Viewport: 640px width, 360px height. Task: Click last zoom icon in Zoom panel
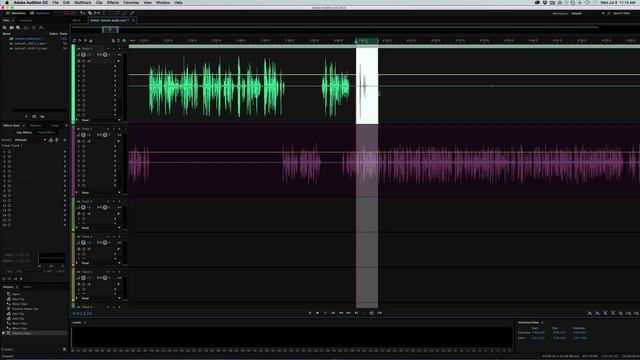(636, 313)
